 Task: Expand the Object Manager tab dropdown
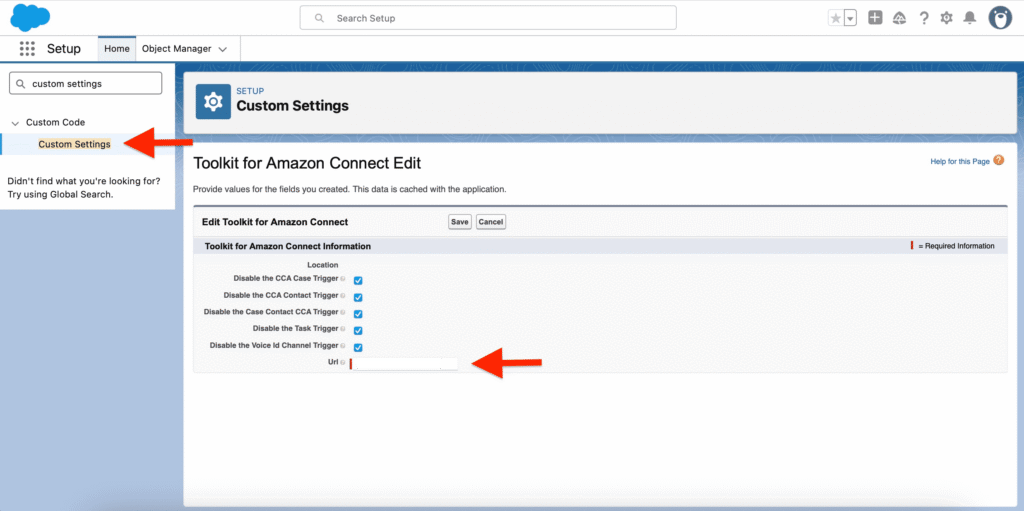click(x=222, y=49)
